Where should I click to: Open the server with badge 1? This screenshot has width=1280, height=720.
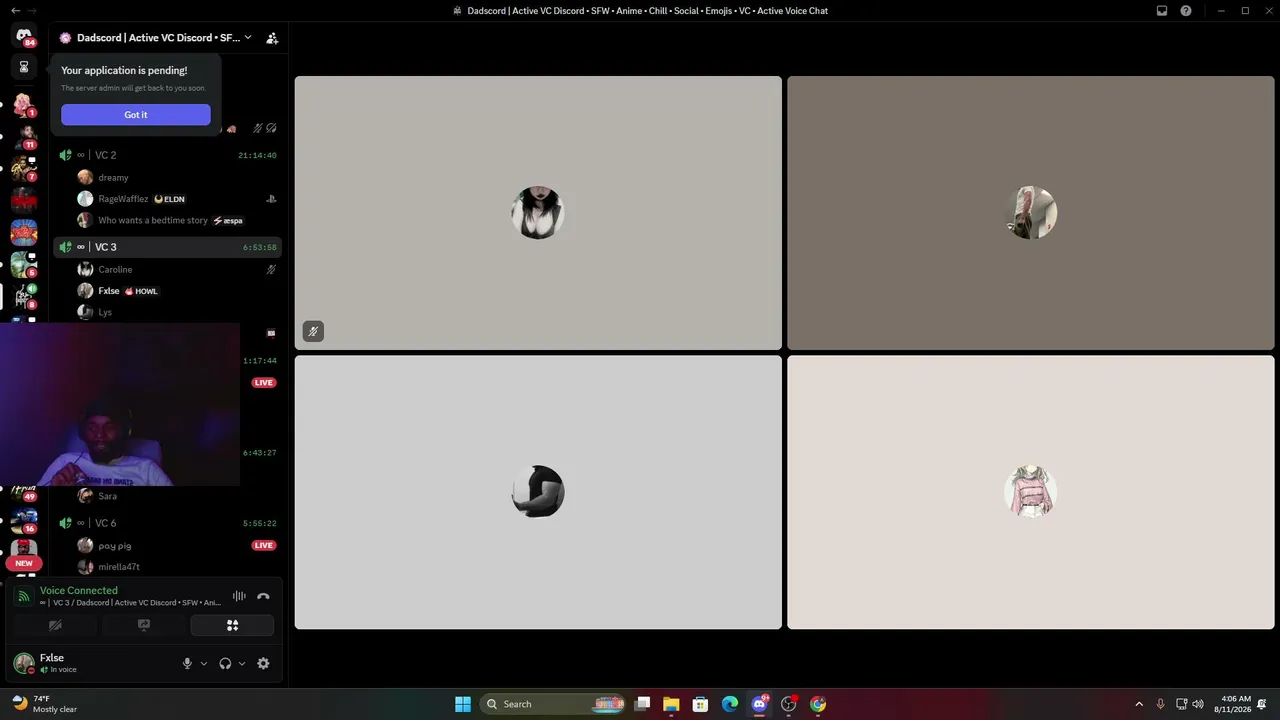pyautogui.click(x=24, y=104)
